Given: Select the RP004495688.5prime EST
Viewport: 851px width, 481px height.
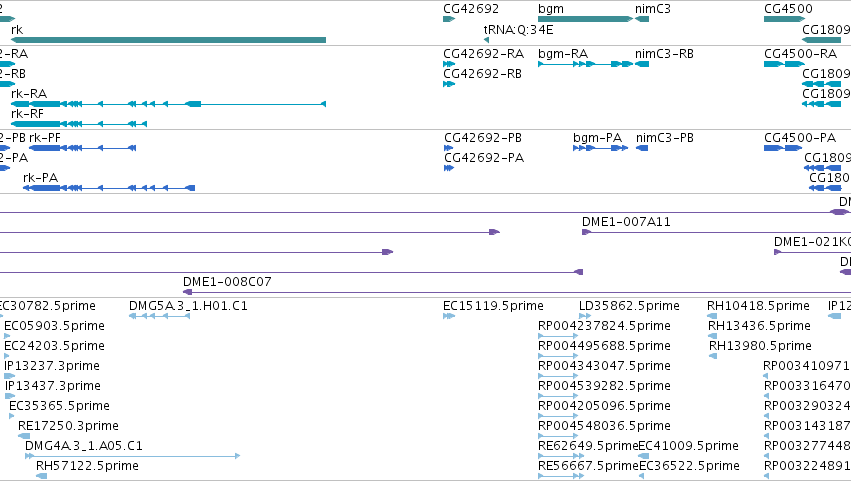Looking at the screenshot, I should point(558,356).
